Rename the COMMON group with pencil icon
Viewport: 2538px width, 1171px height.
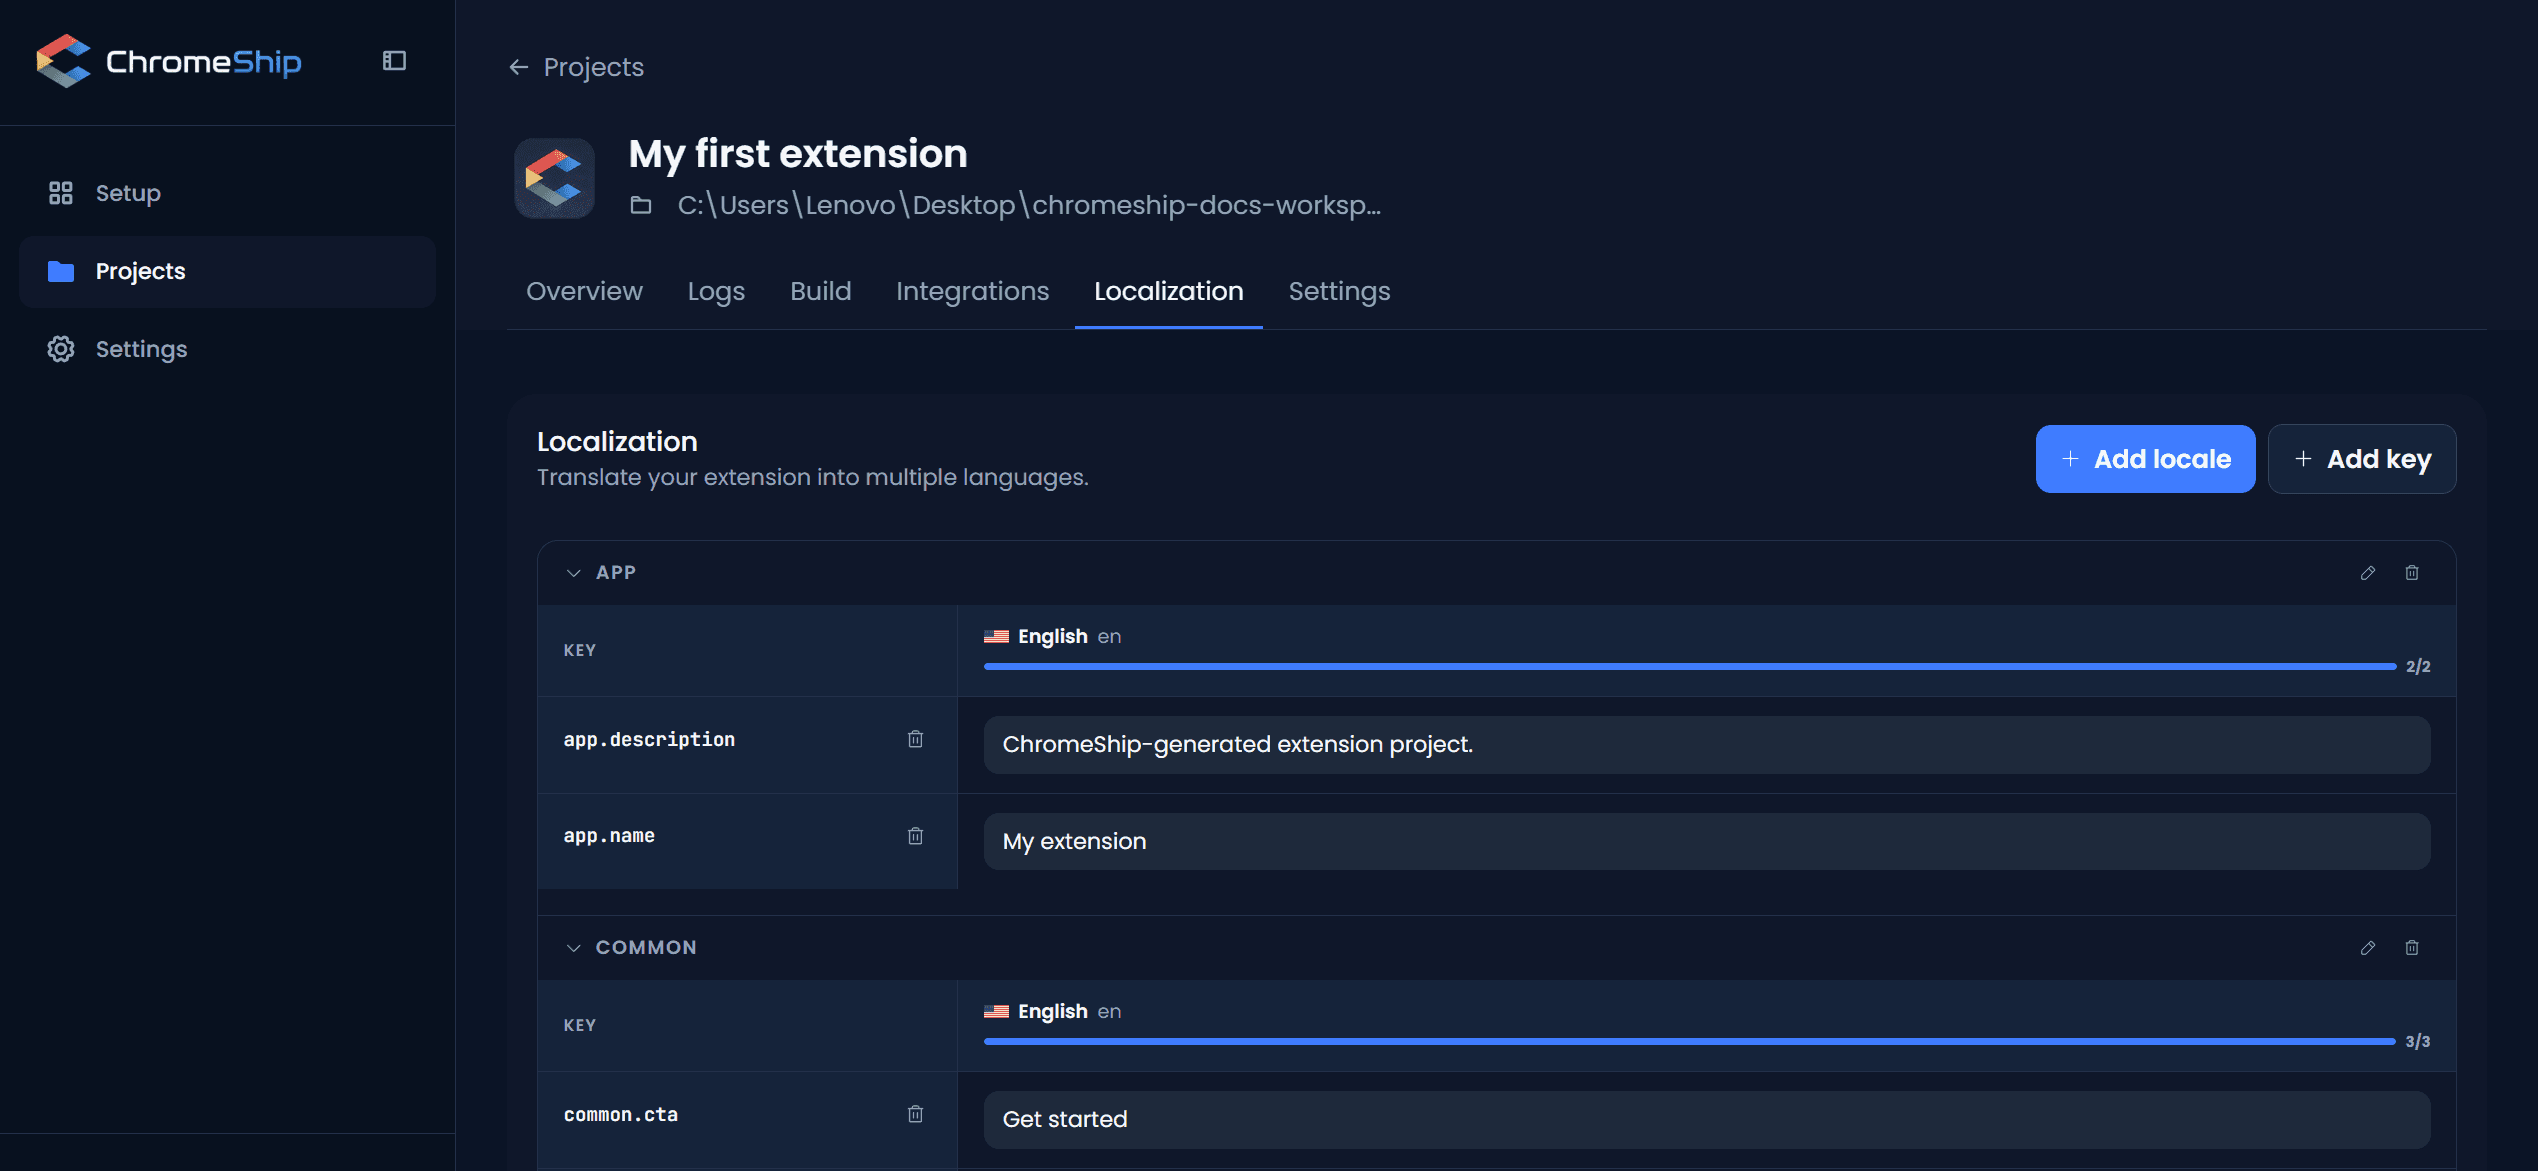(x=2367, y=948)
